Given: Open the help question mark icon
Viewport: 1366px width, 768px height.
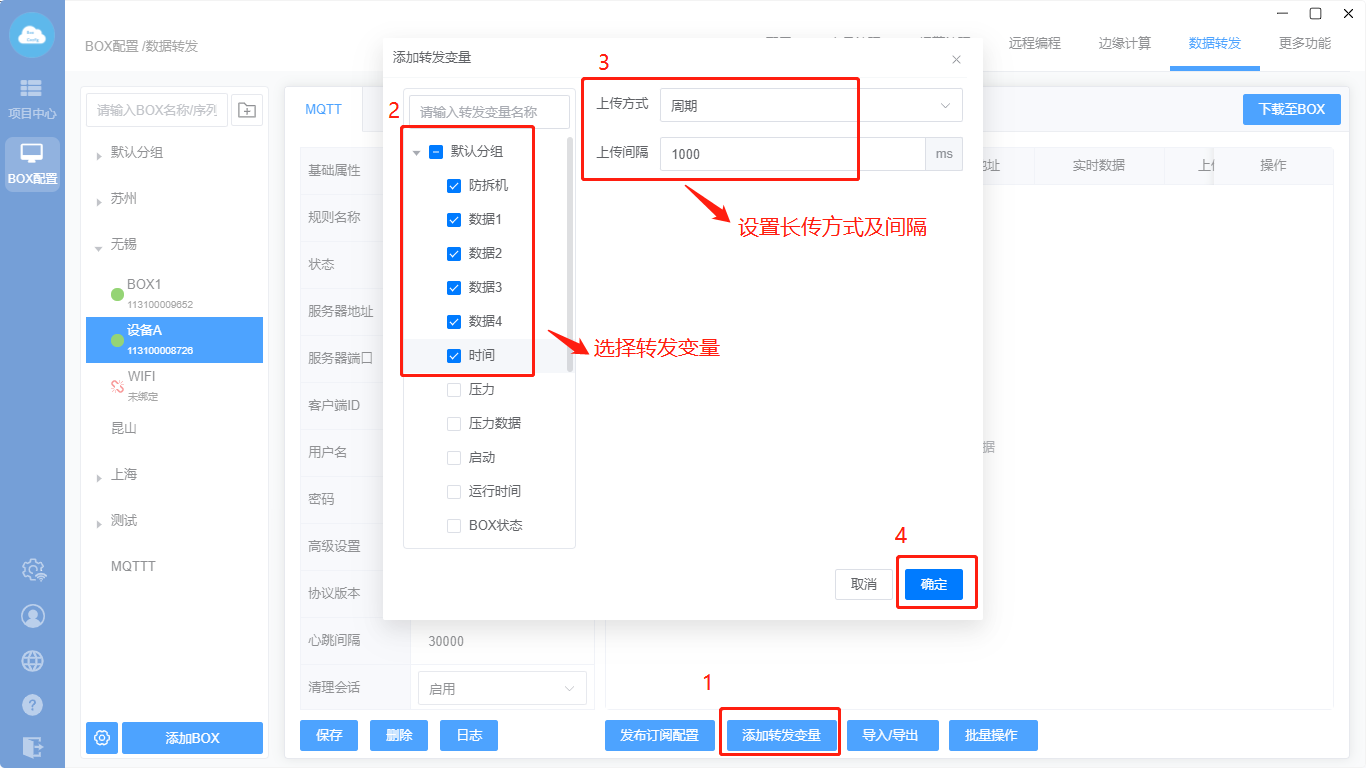Looking at the screenshot, I should [x=33, y=705].
